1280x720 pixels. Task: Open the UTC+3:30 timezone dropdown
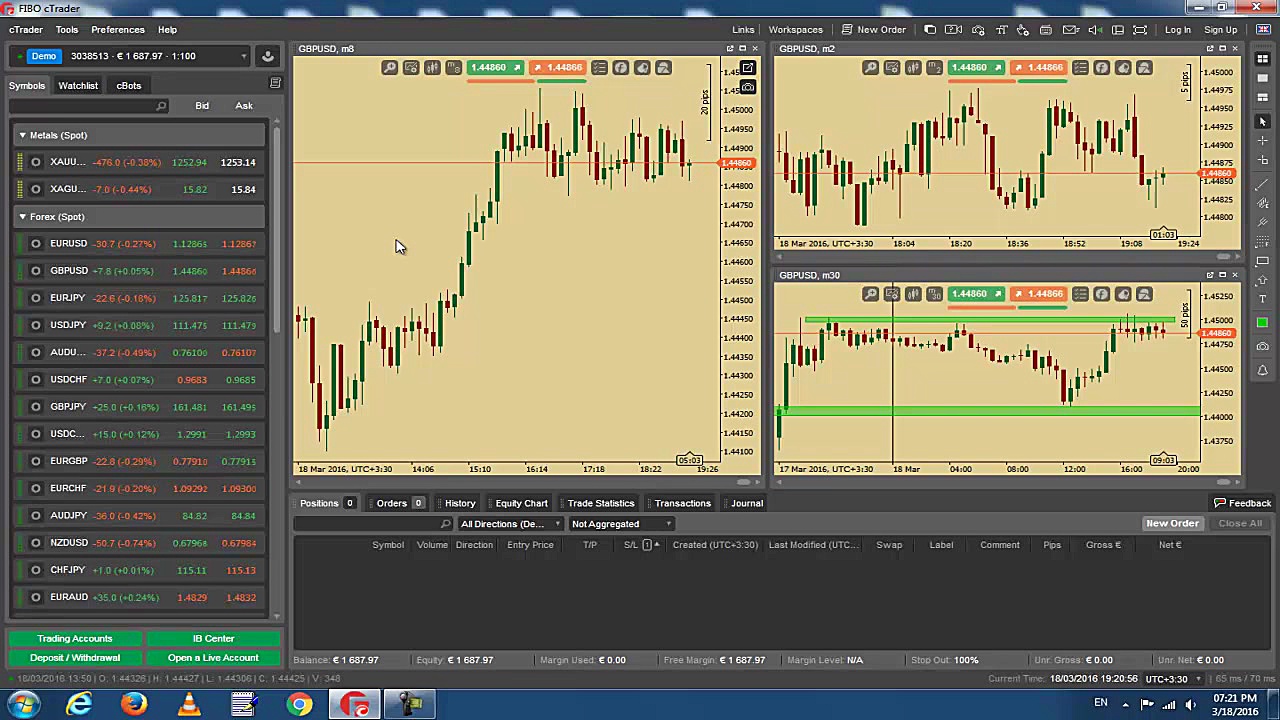coord(1172,679)
